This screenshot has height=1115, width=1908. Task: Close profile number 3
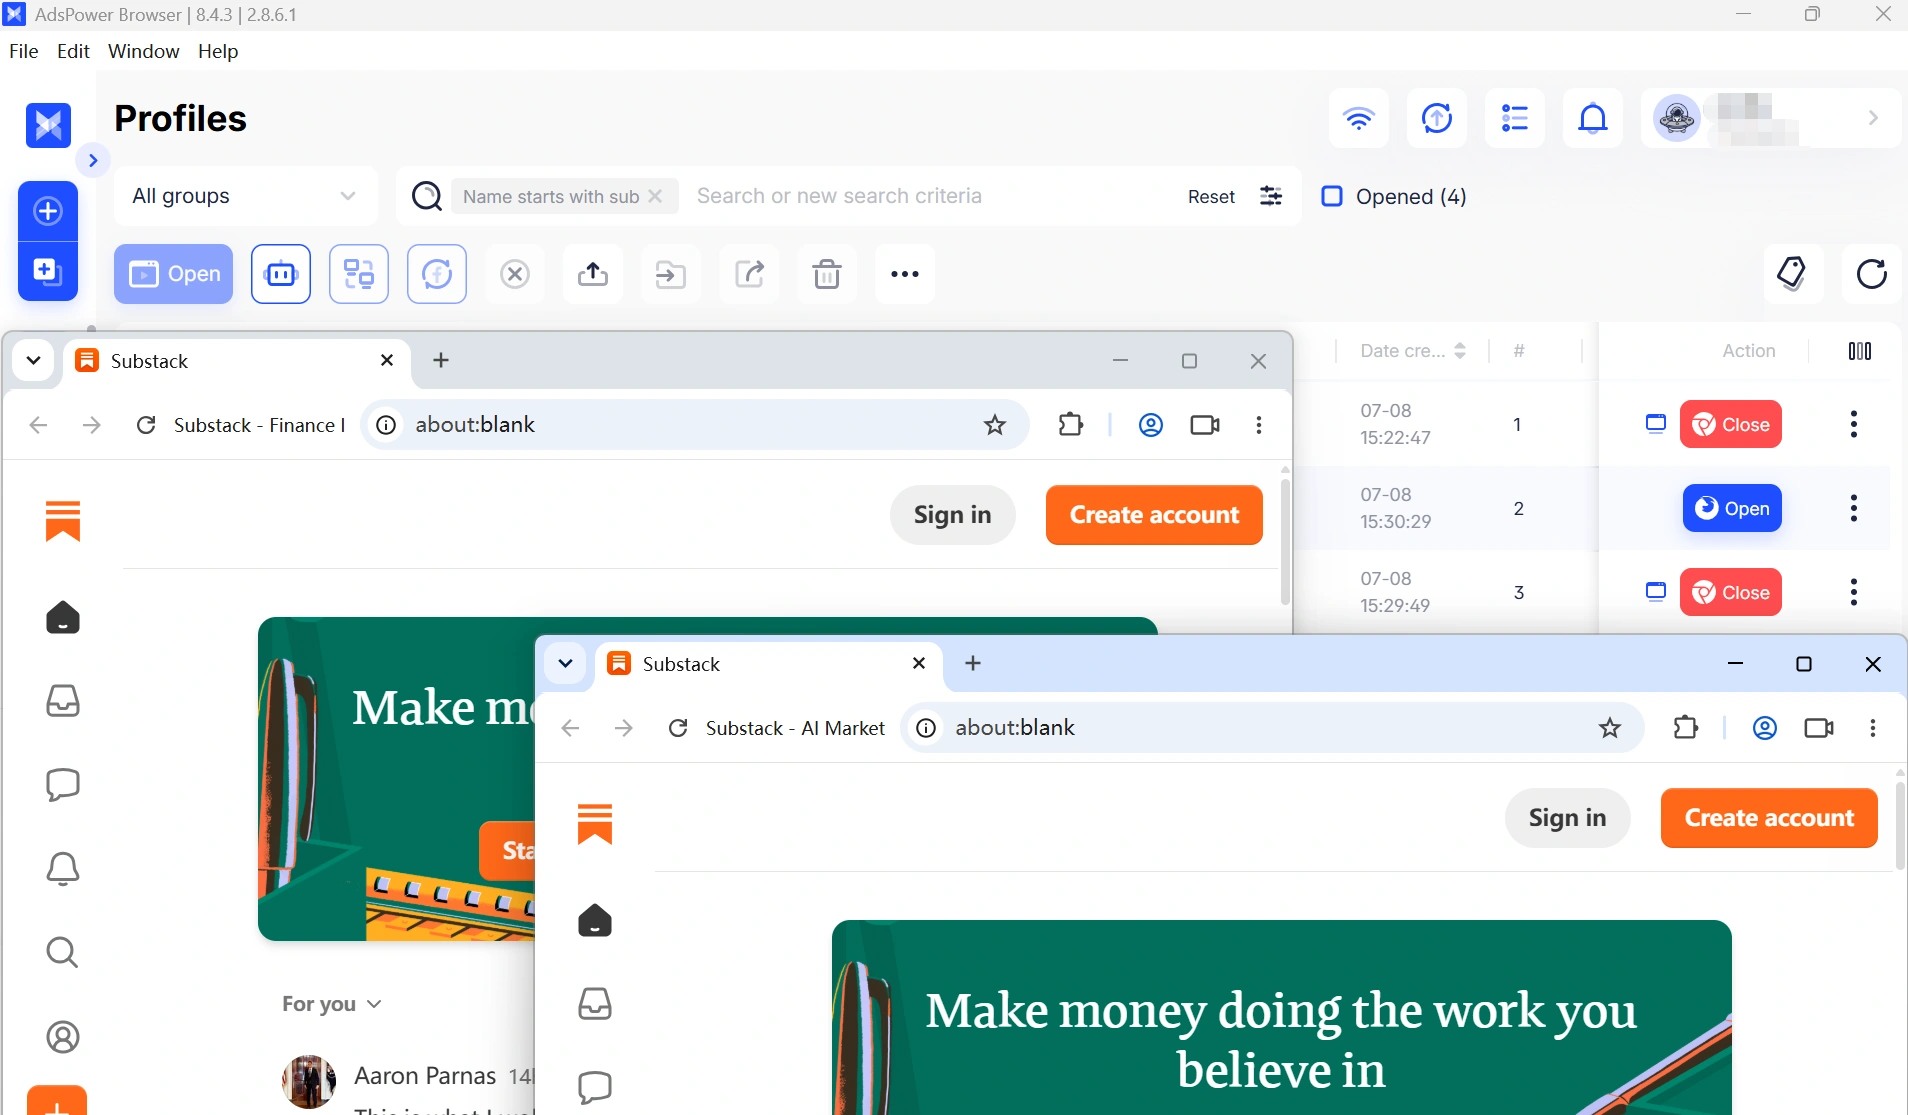click(1731, 592)
